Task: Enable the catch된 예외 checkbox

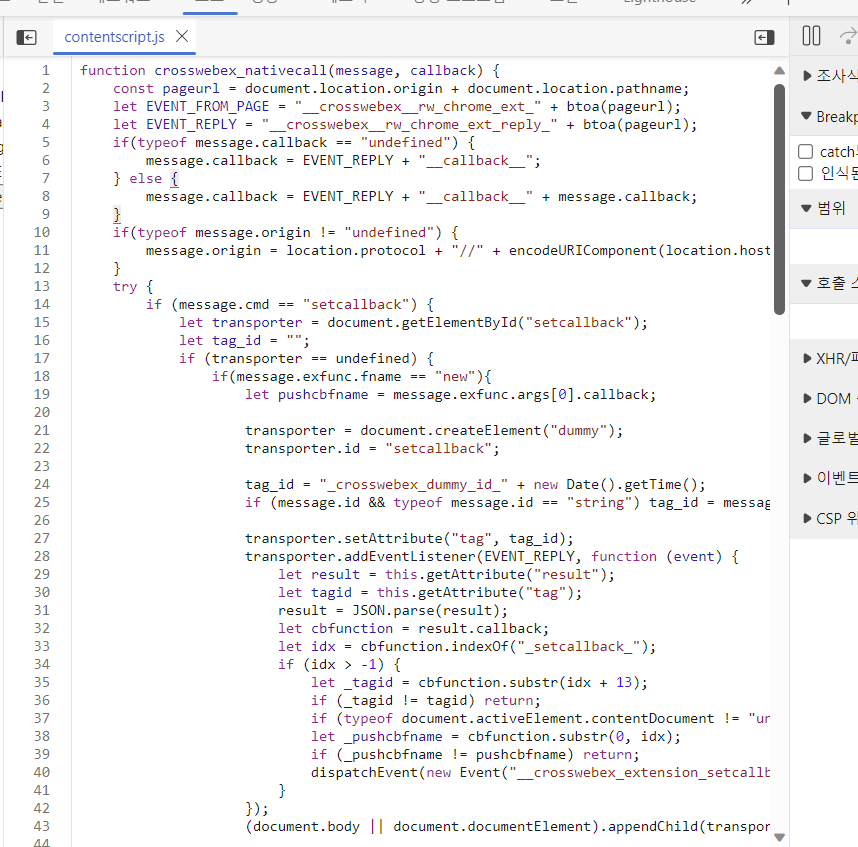Action: point(805,150)
